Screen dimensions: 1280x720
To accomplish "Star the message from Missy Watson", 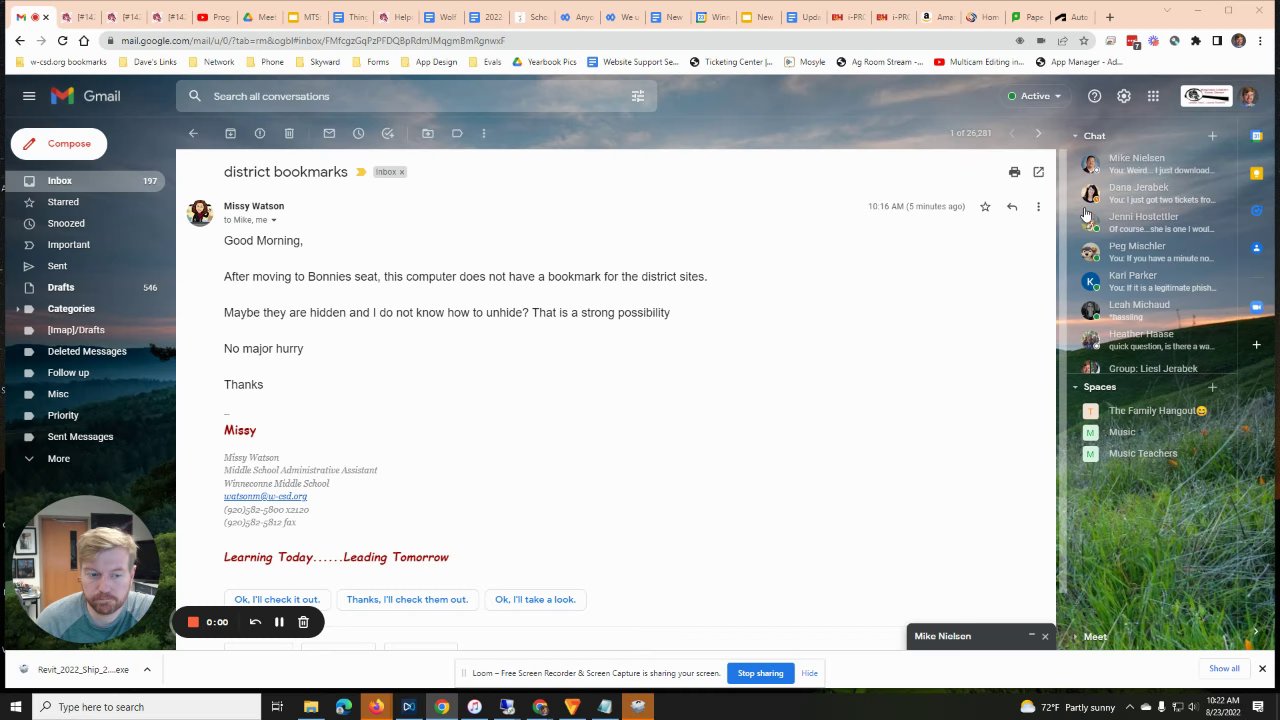I will pyautogui.click(x=985, y=206).
